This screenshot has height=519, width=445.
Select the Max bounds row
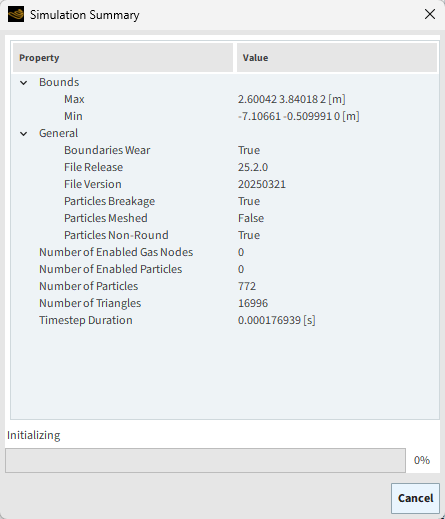coord(225,99)
